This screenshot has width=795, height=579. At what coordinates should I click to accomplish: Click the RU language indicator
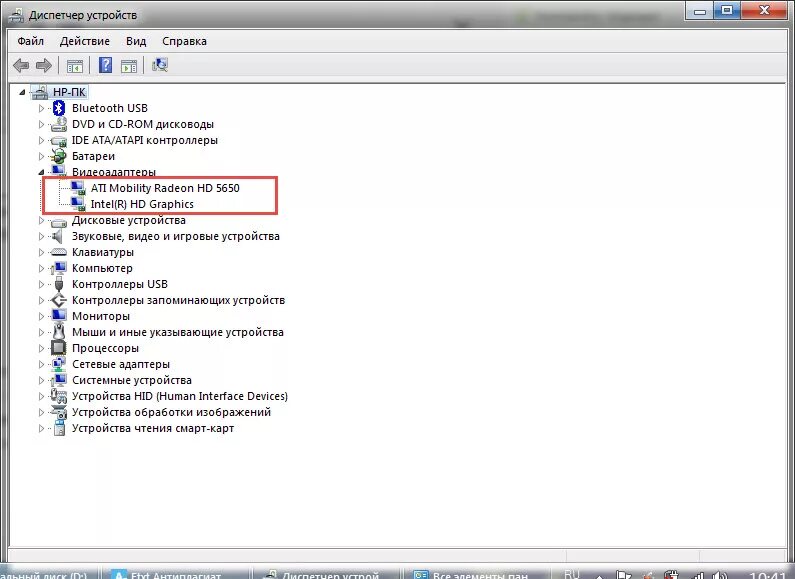pyautogui.click(x=571, y=574)
